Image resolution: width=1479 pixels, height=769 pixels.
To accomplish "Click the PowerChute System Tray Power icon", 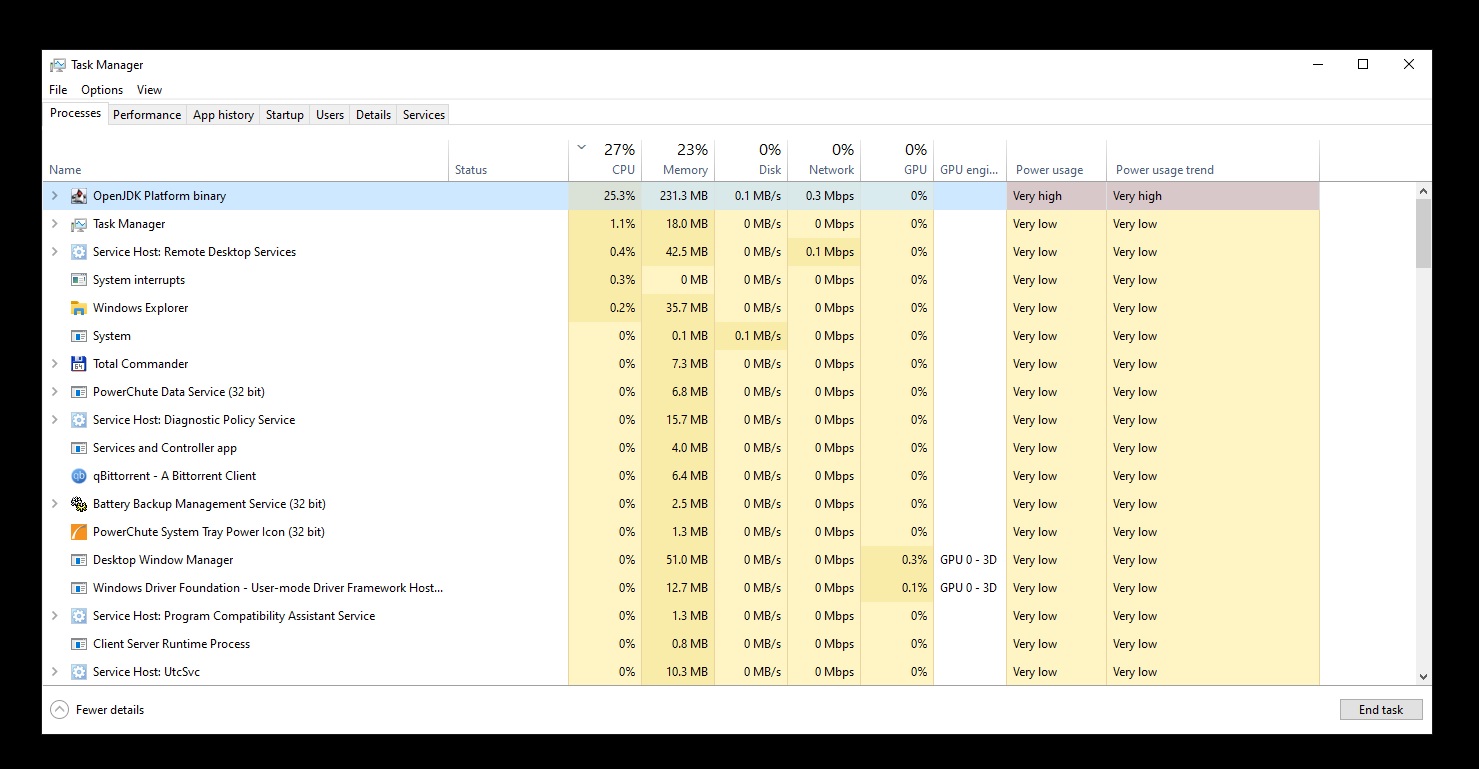I will point(79,532).
